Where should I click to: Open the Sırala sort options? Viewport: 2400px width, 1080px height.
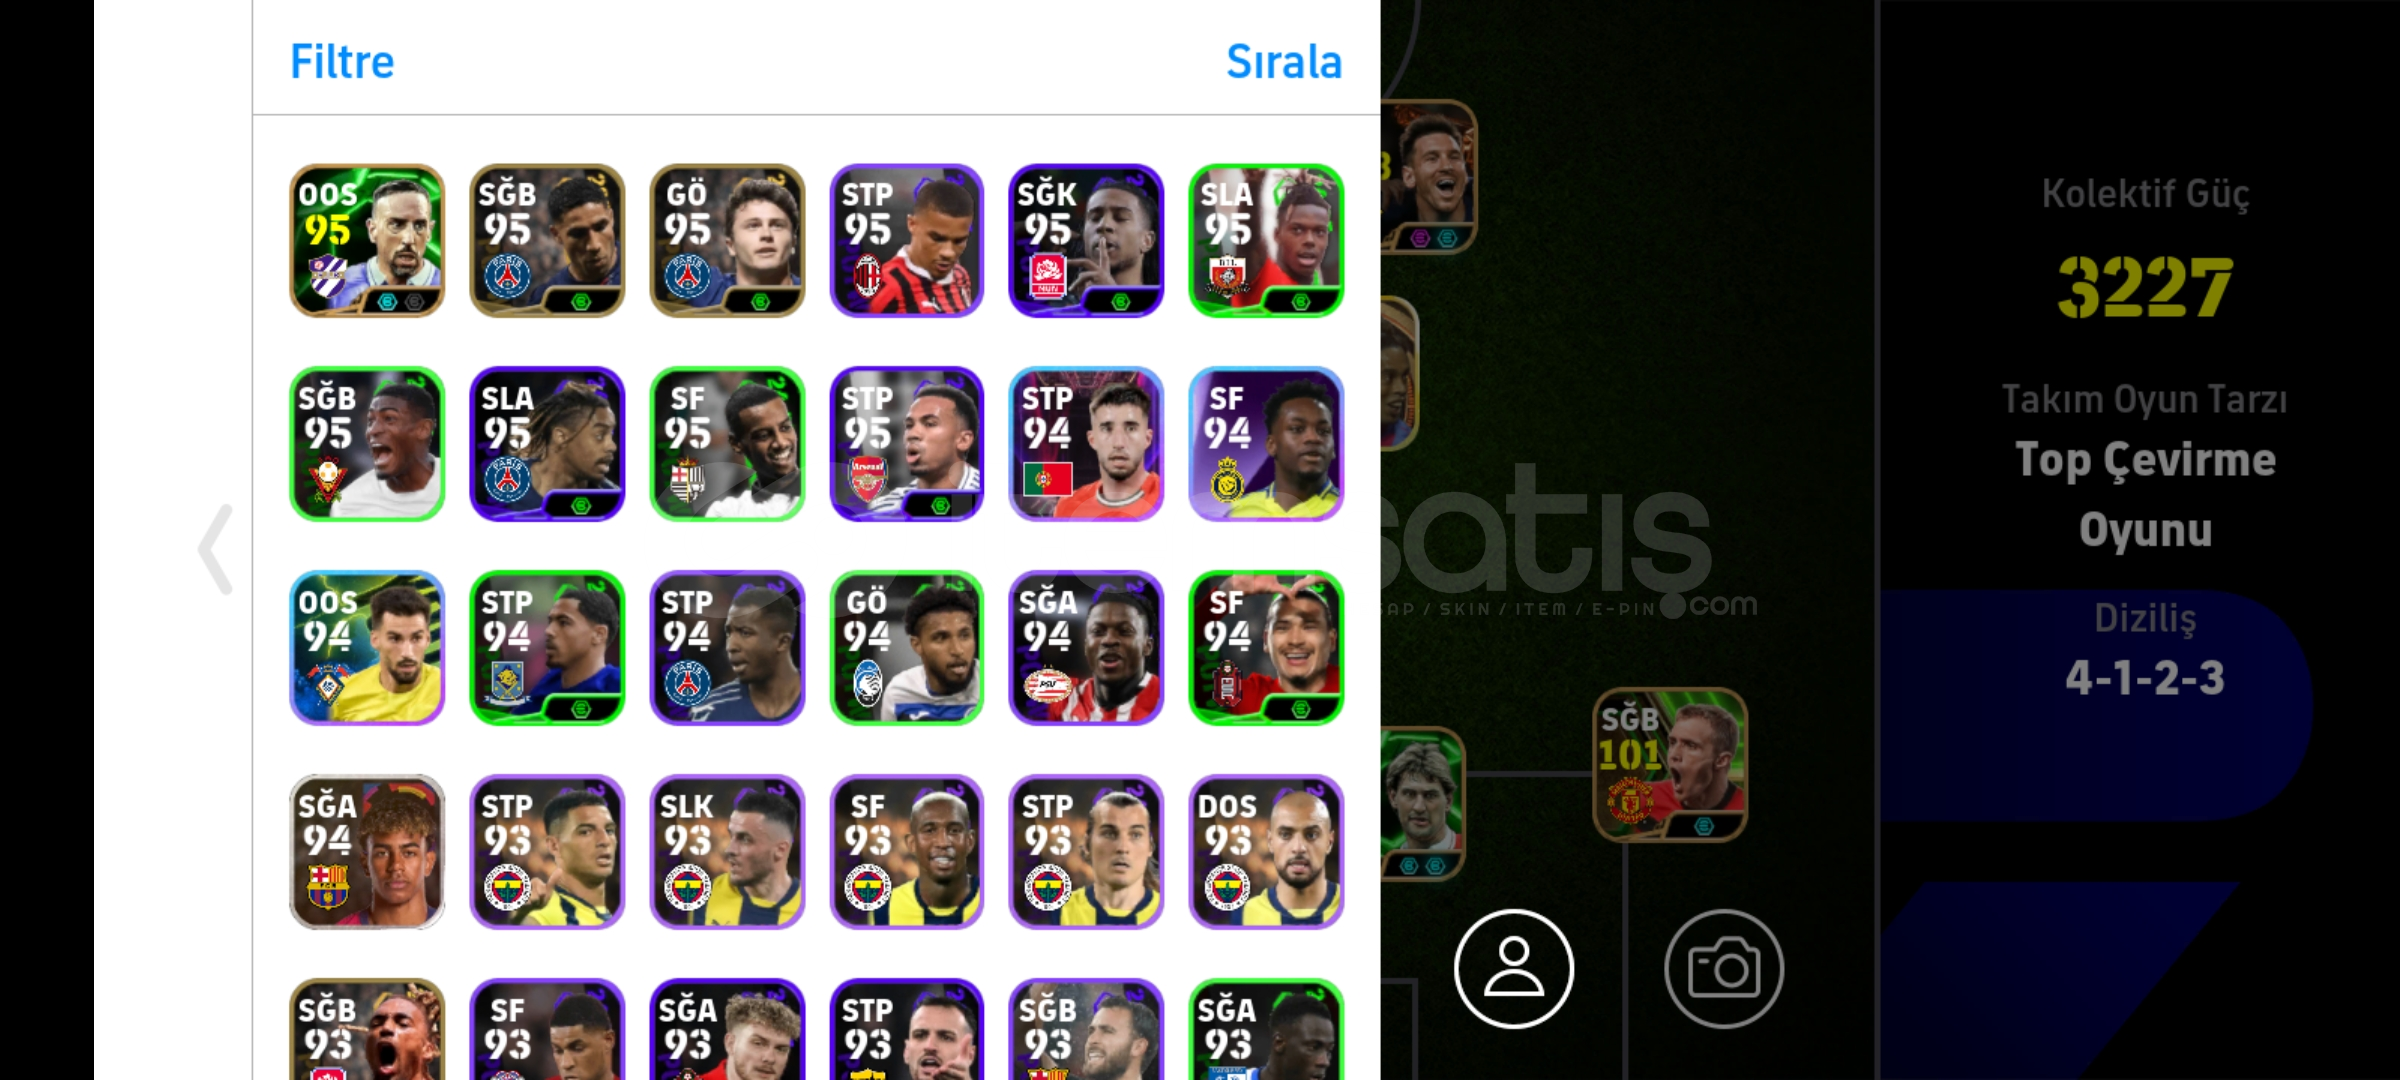pos(1284,62)
